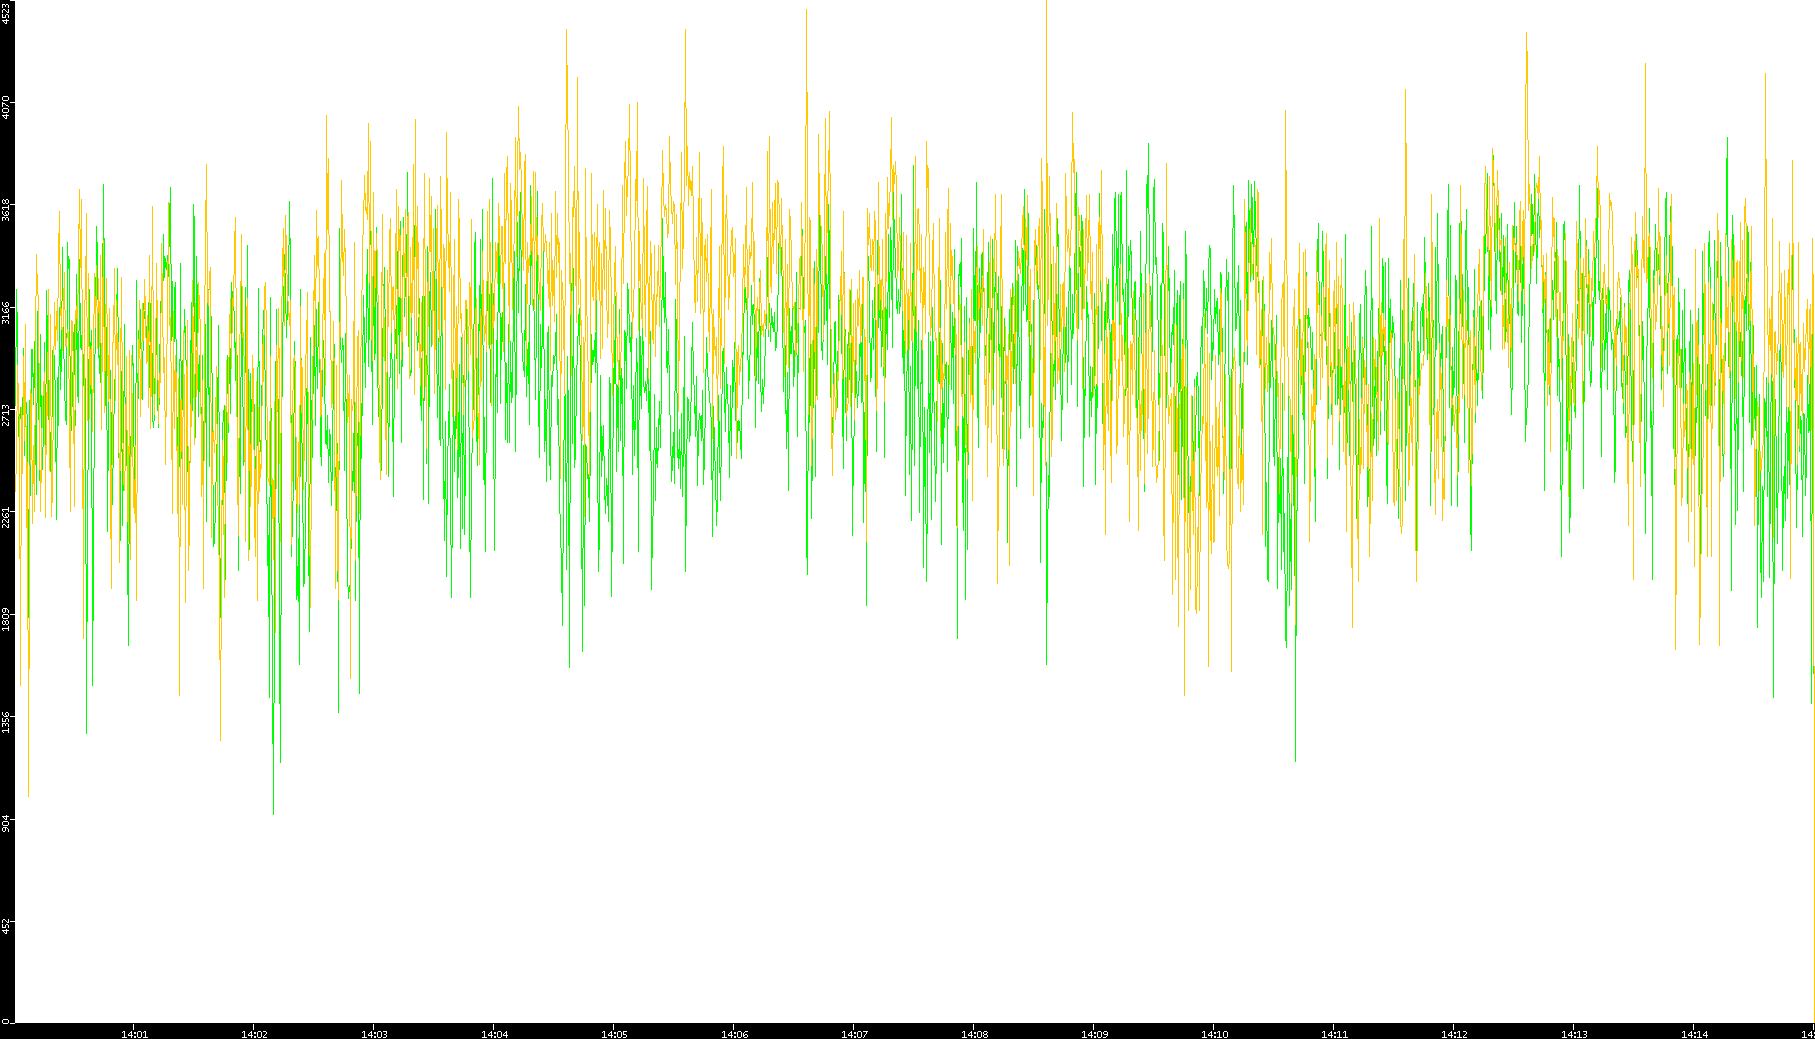This screenshot has height=1039, width=1815.
Task: Click the 4523 value on vertical axis
Action: pyautogui.click(x=6, y=12)
